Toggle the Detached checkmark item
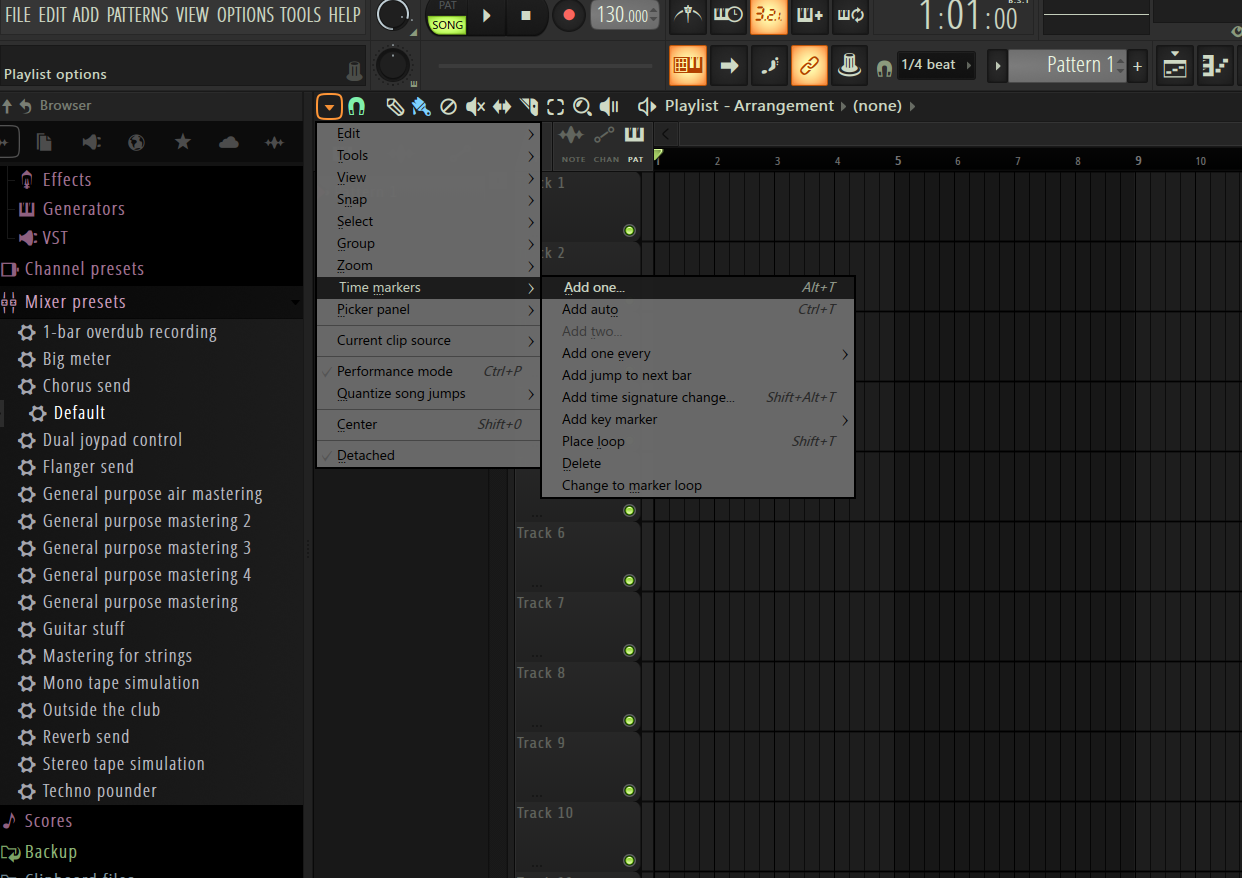Image resolution: width=1242 pixels, height=878 pixels. pos(429,456)
